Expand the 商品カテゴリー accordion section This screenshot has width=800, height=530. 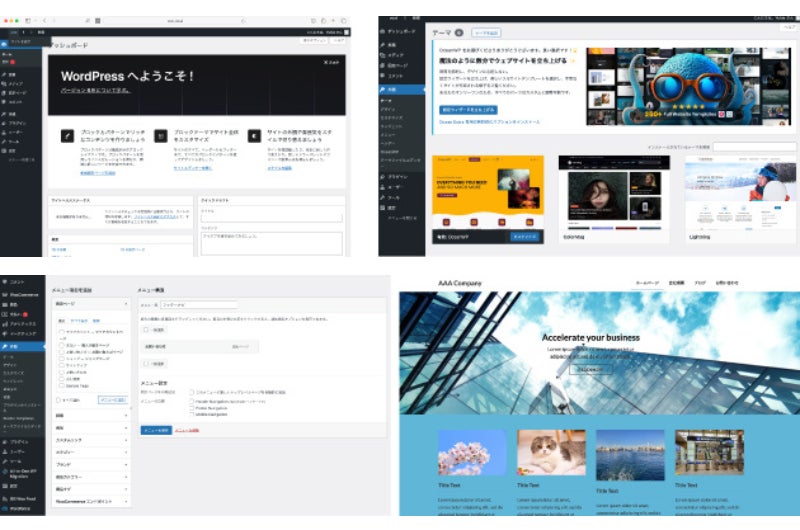(91, 476)
